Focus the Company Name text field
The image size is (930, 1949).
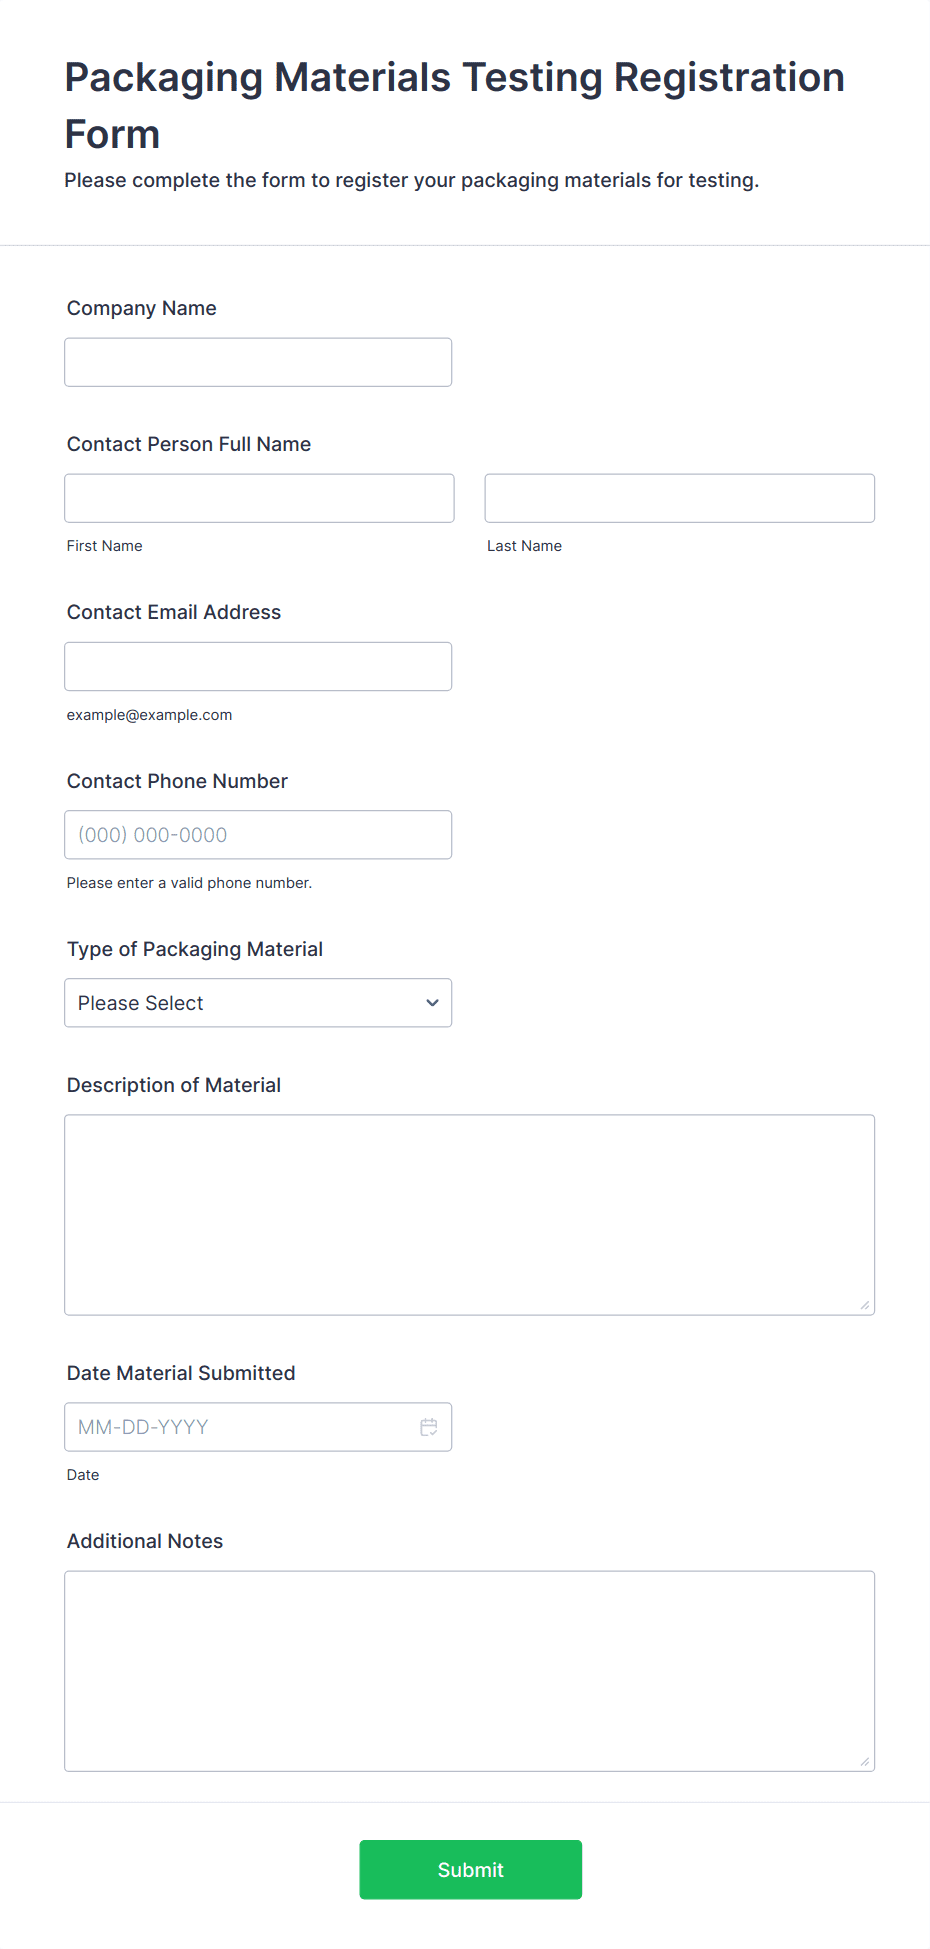258,362
